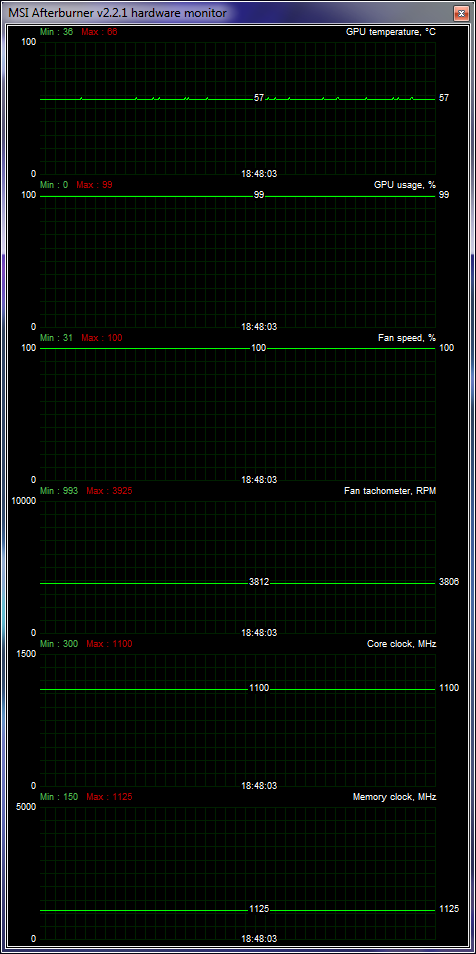The image size is (476, 954).
Task: Click the Min 300 core clock reading
Action: coord(58,644)
